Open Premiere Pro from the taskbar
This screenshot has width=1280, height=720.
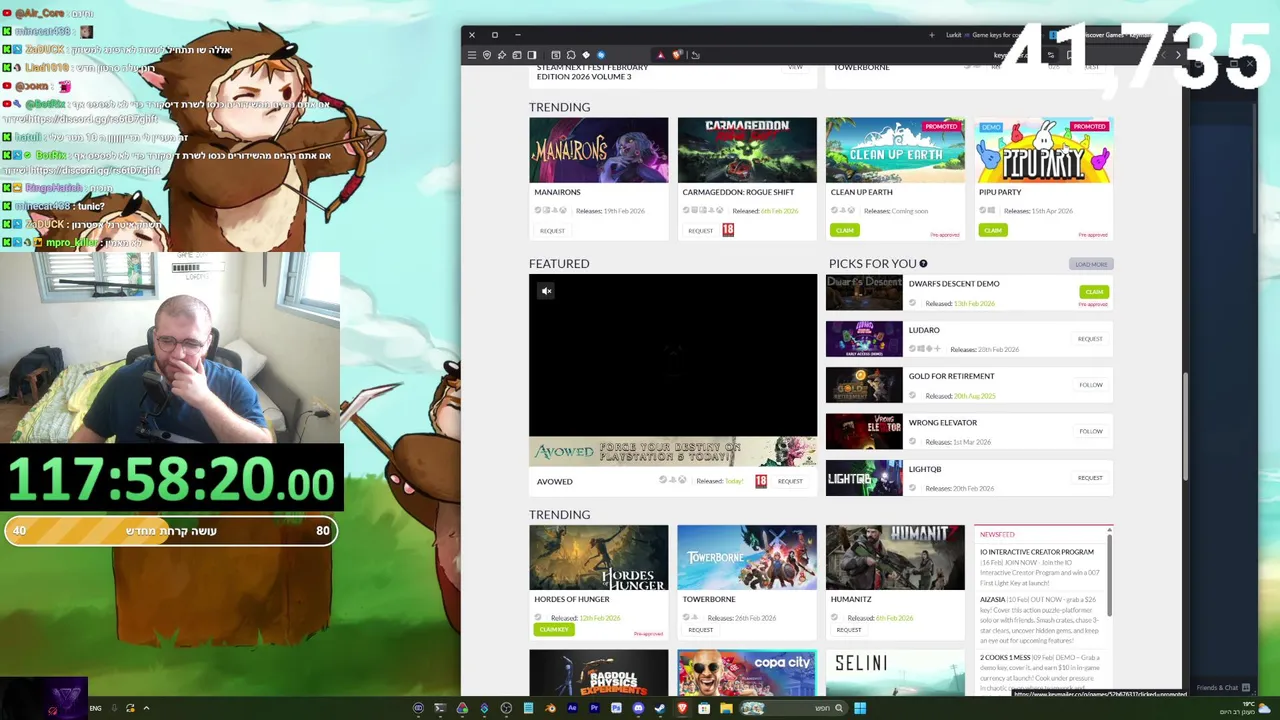(x=594, y=708)
